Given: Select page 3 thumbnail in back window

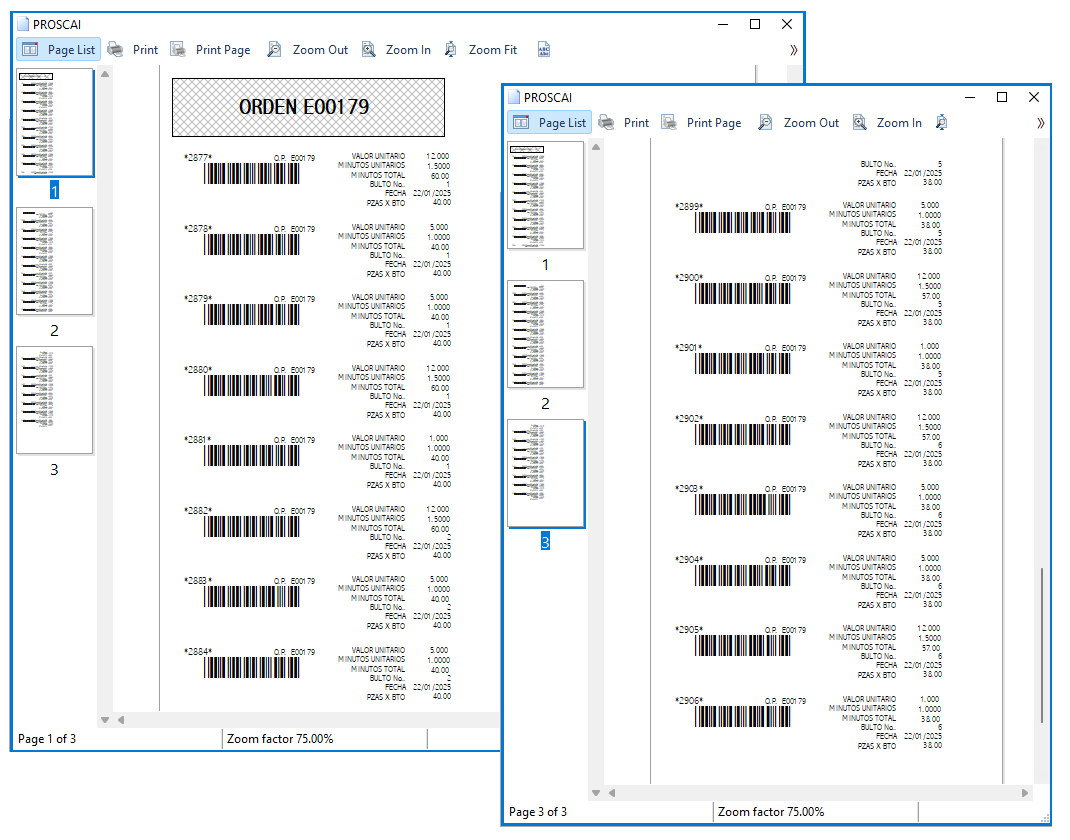Looking at the screenshot, I should click(55, 400).
